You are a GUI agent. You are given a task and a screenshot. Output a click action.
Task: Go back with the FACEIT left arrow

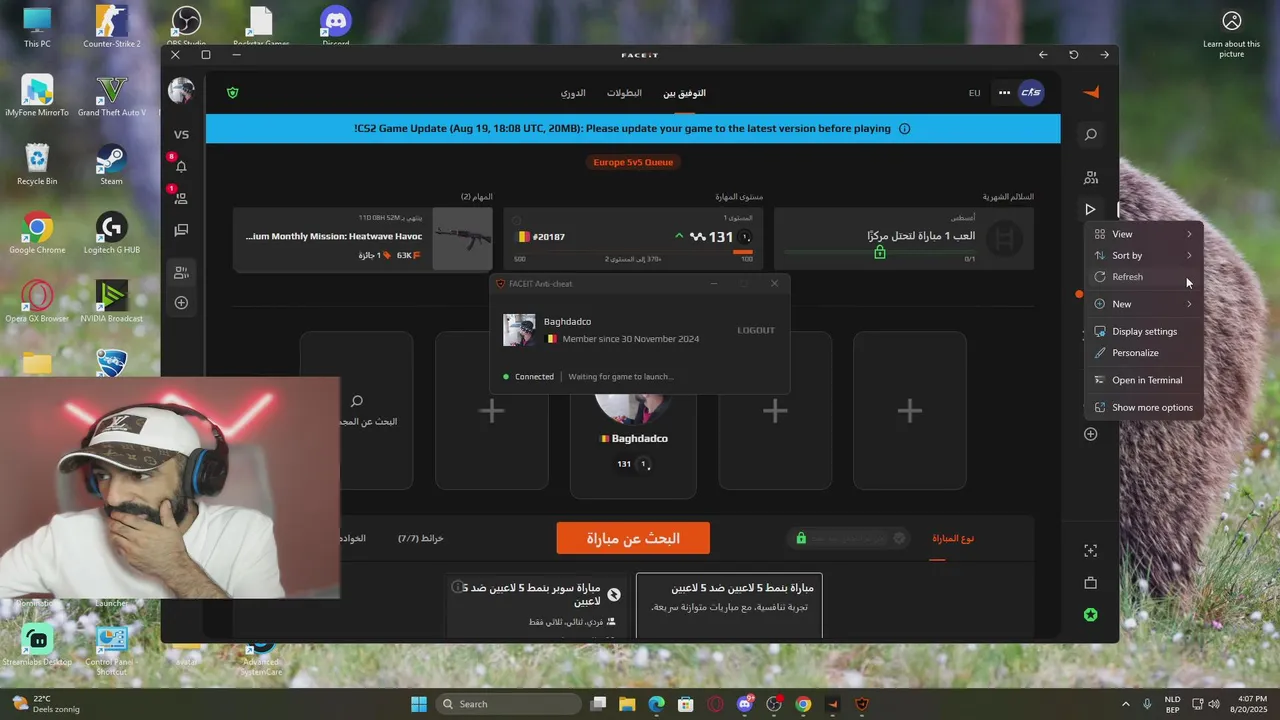click(x=1043, y=55)
